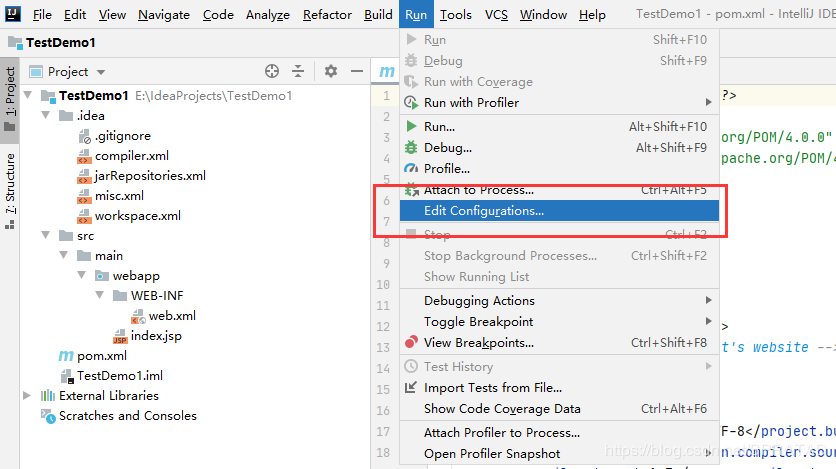Select Edit Configurations... menu entry

484,211
